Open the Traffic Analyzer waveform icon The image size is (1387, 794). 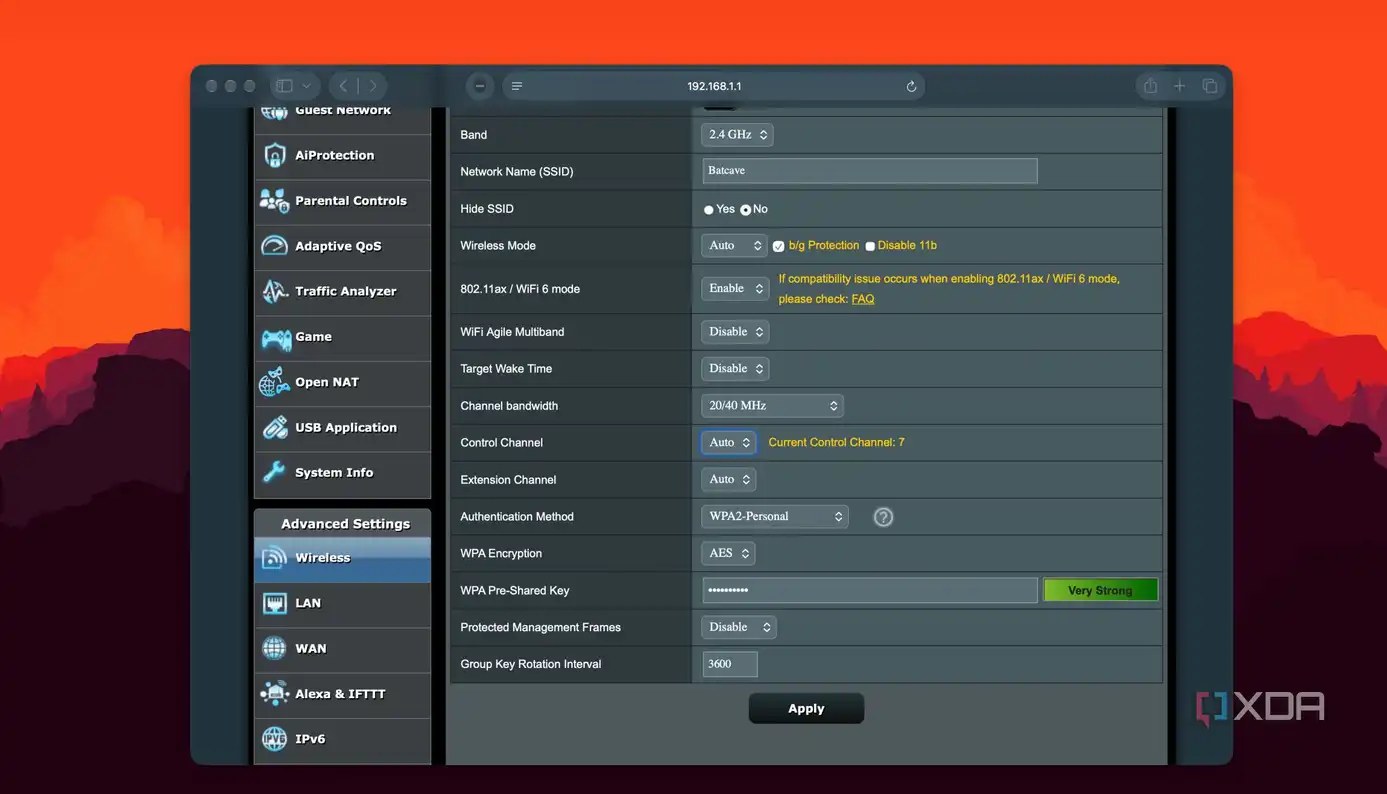tap(275, 291)
